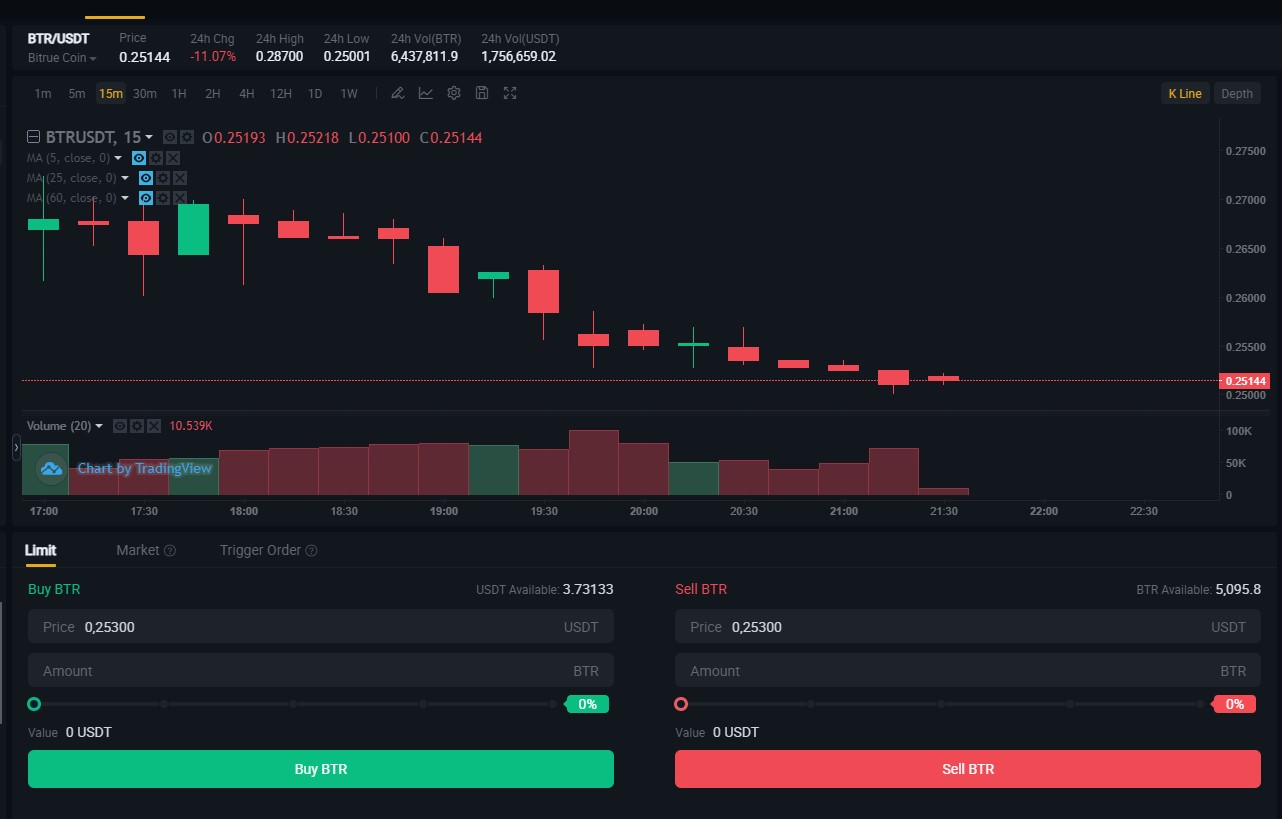Click the green Buy BTR button
1282x819 pixels.
click(x=321, y=769)
